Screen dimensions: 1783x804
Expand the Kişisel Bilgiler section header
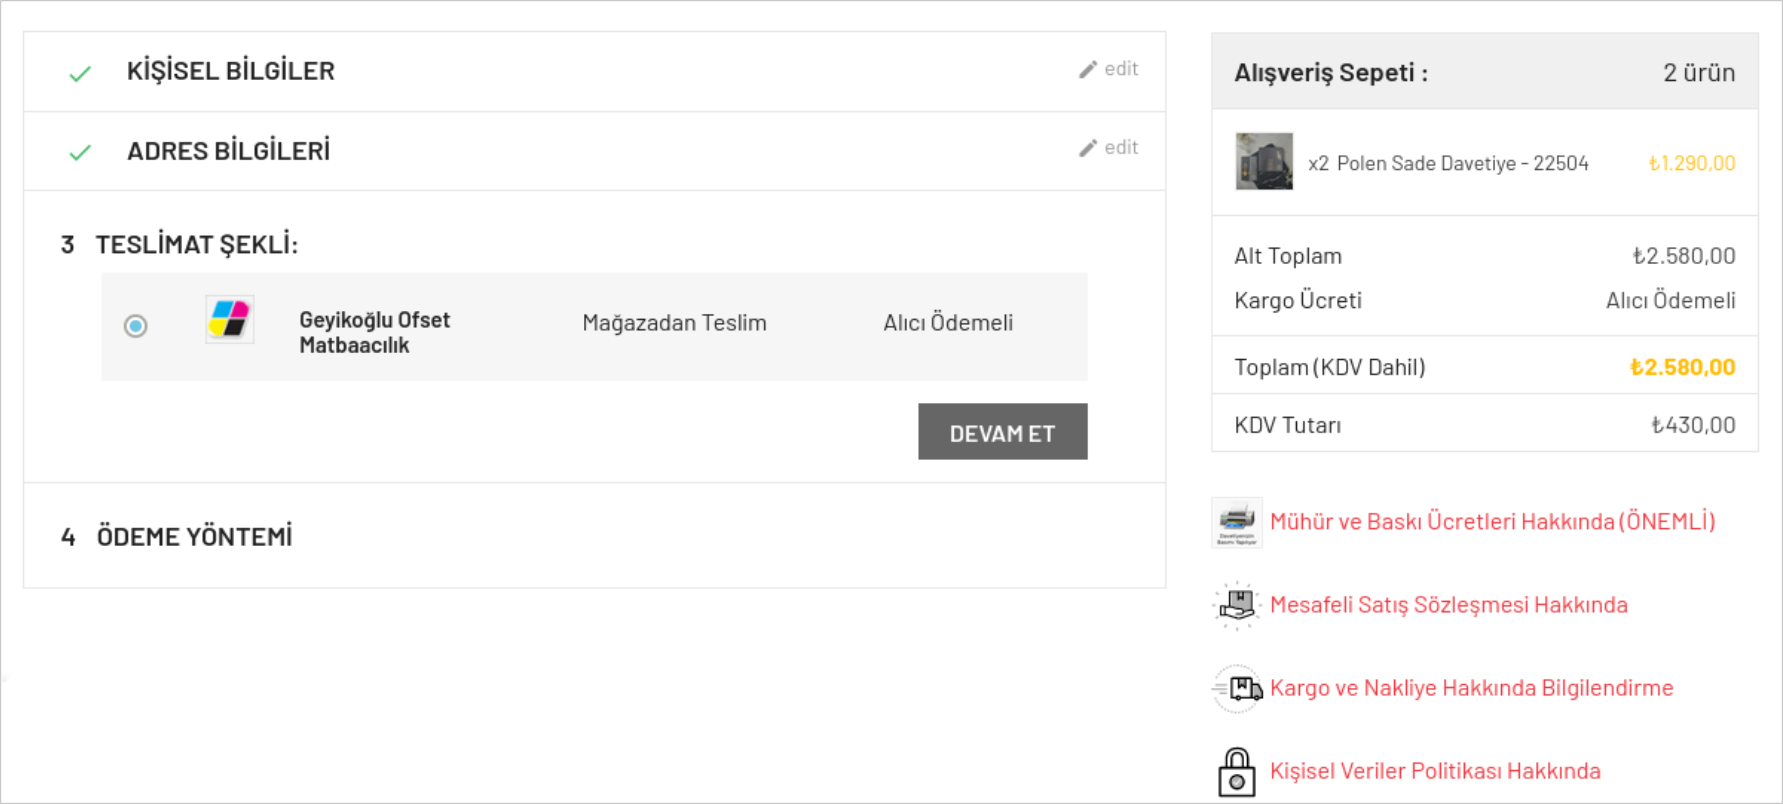[230, 71]
